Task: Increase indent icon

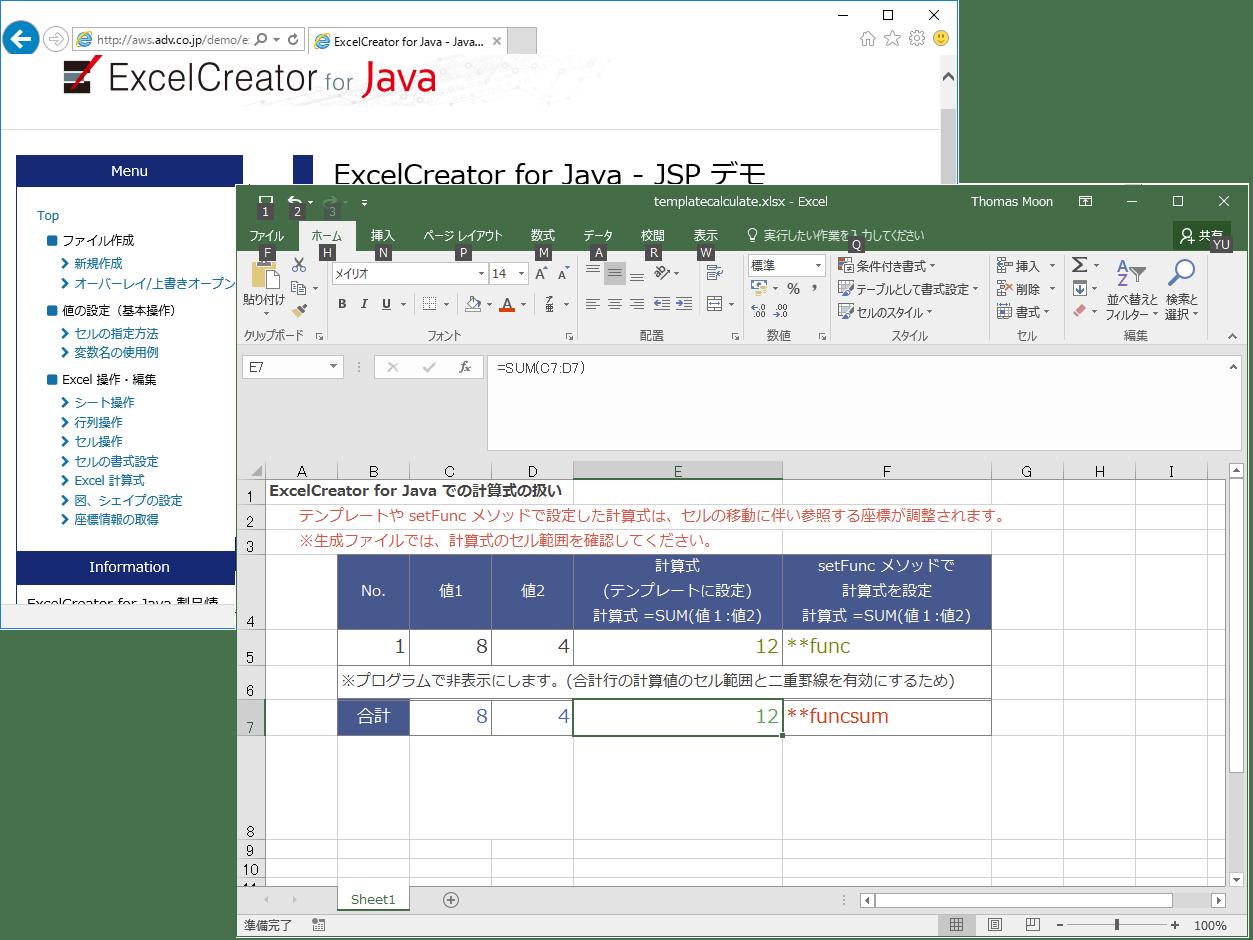Action: pos(684,304)
